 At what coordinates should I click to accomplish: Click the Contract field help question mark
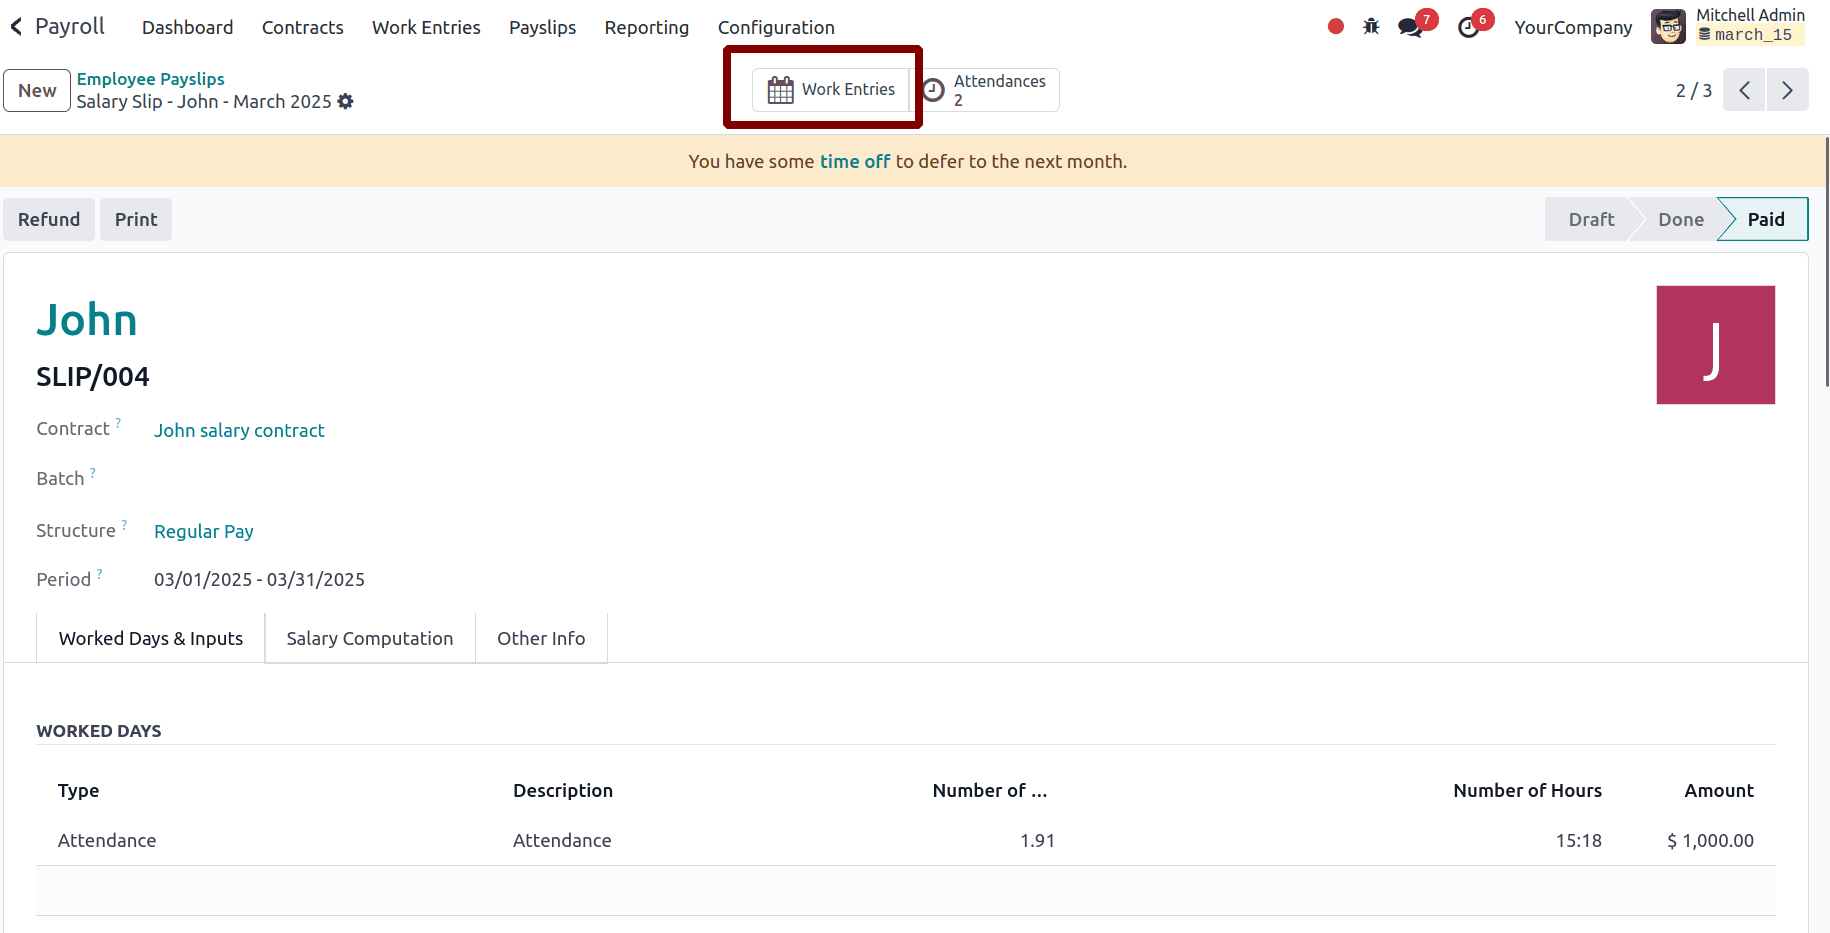(118, 422)
